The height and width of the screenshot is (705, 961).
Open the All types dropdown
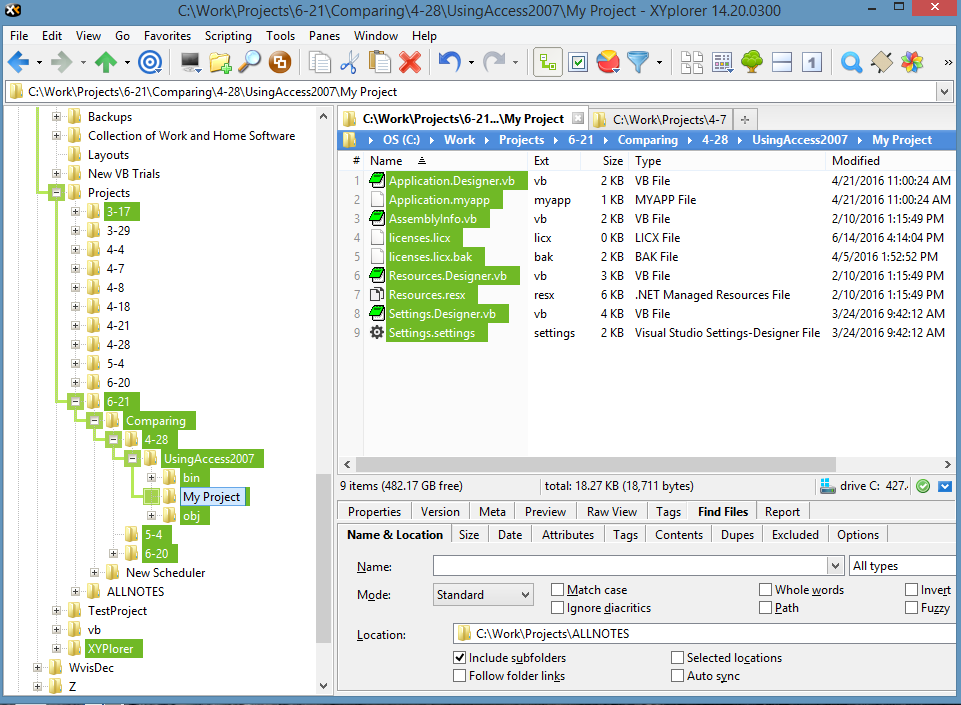[x=901, y=566]
